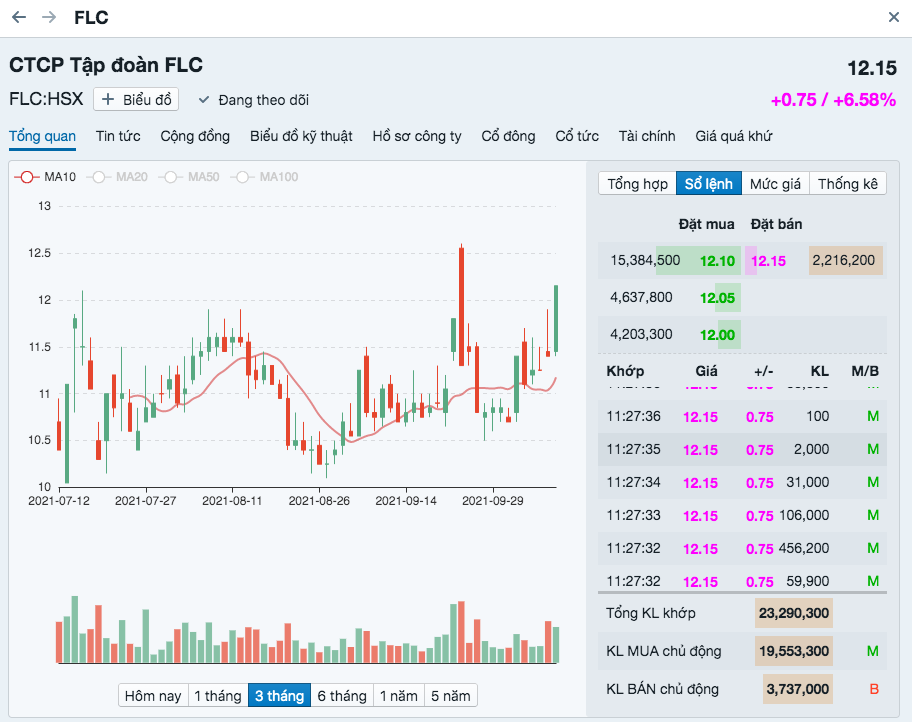Click the 2021-09-29 date axis label
The height and width of the screenshot is (722, 912).
pos(493,501)
